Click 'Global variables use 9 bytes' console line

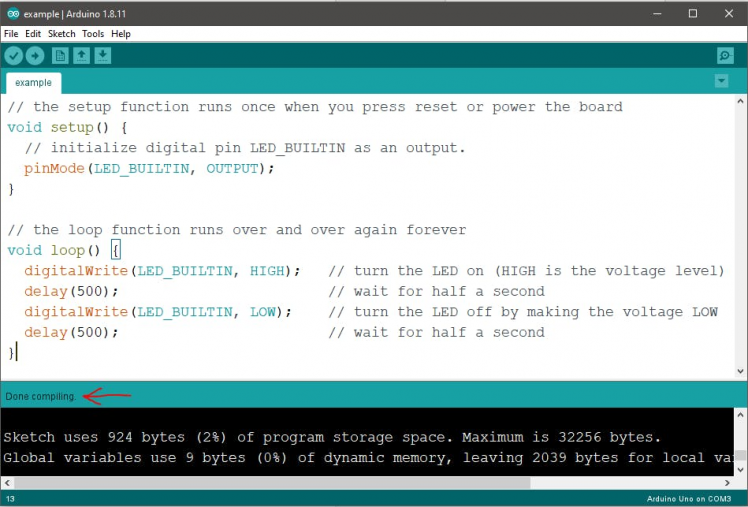pos(368,458)
